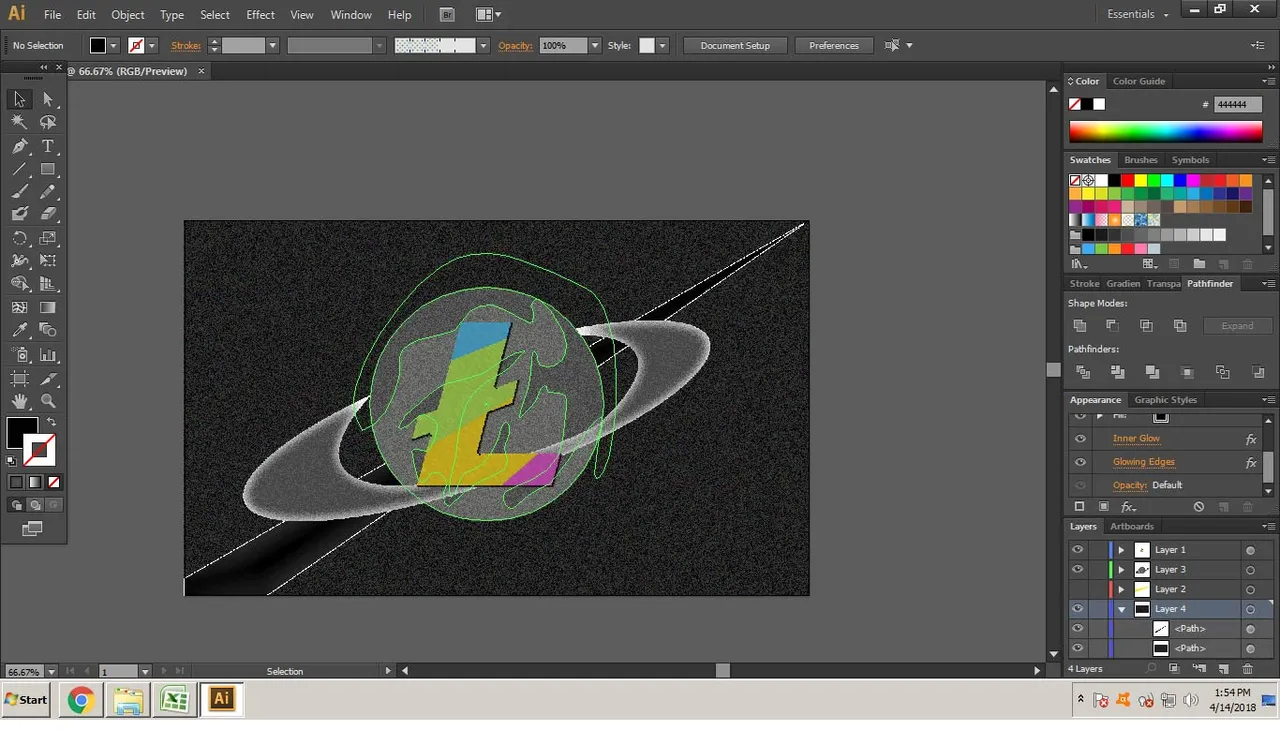Select the Zoom tool

coord(48,402)
